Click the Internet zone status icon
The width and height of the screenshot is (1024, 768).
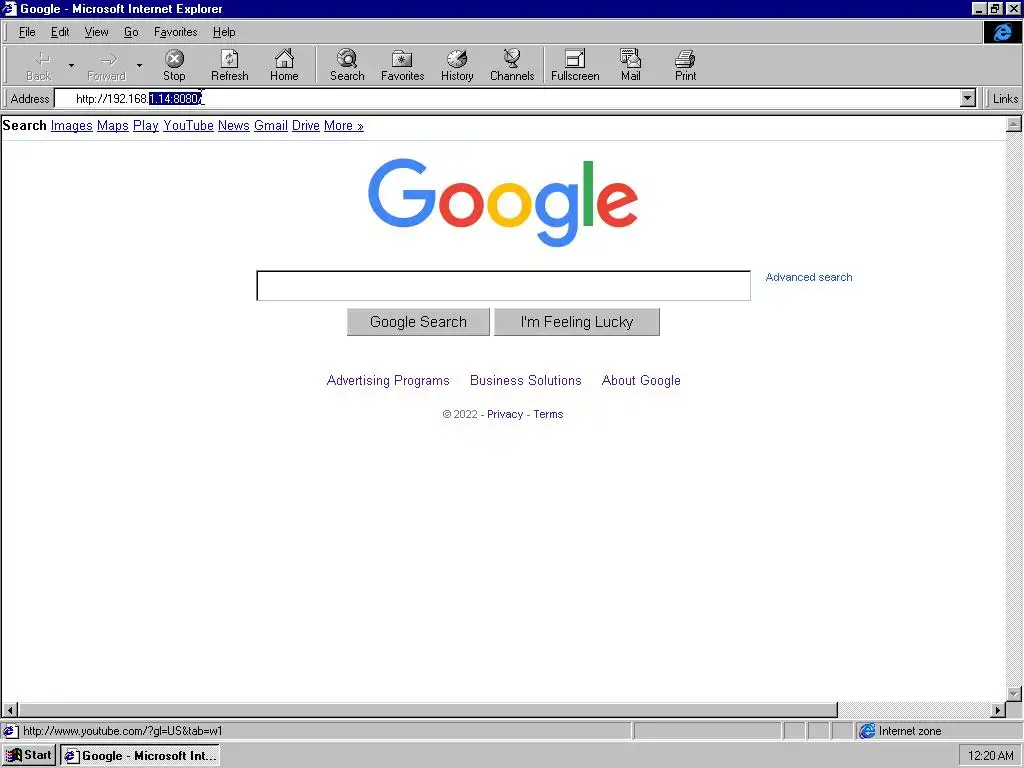[867, 731]
